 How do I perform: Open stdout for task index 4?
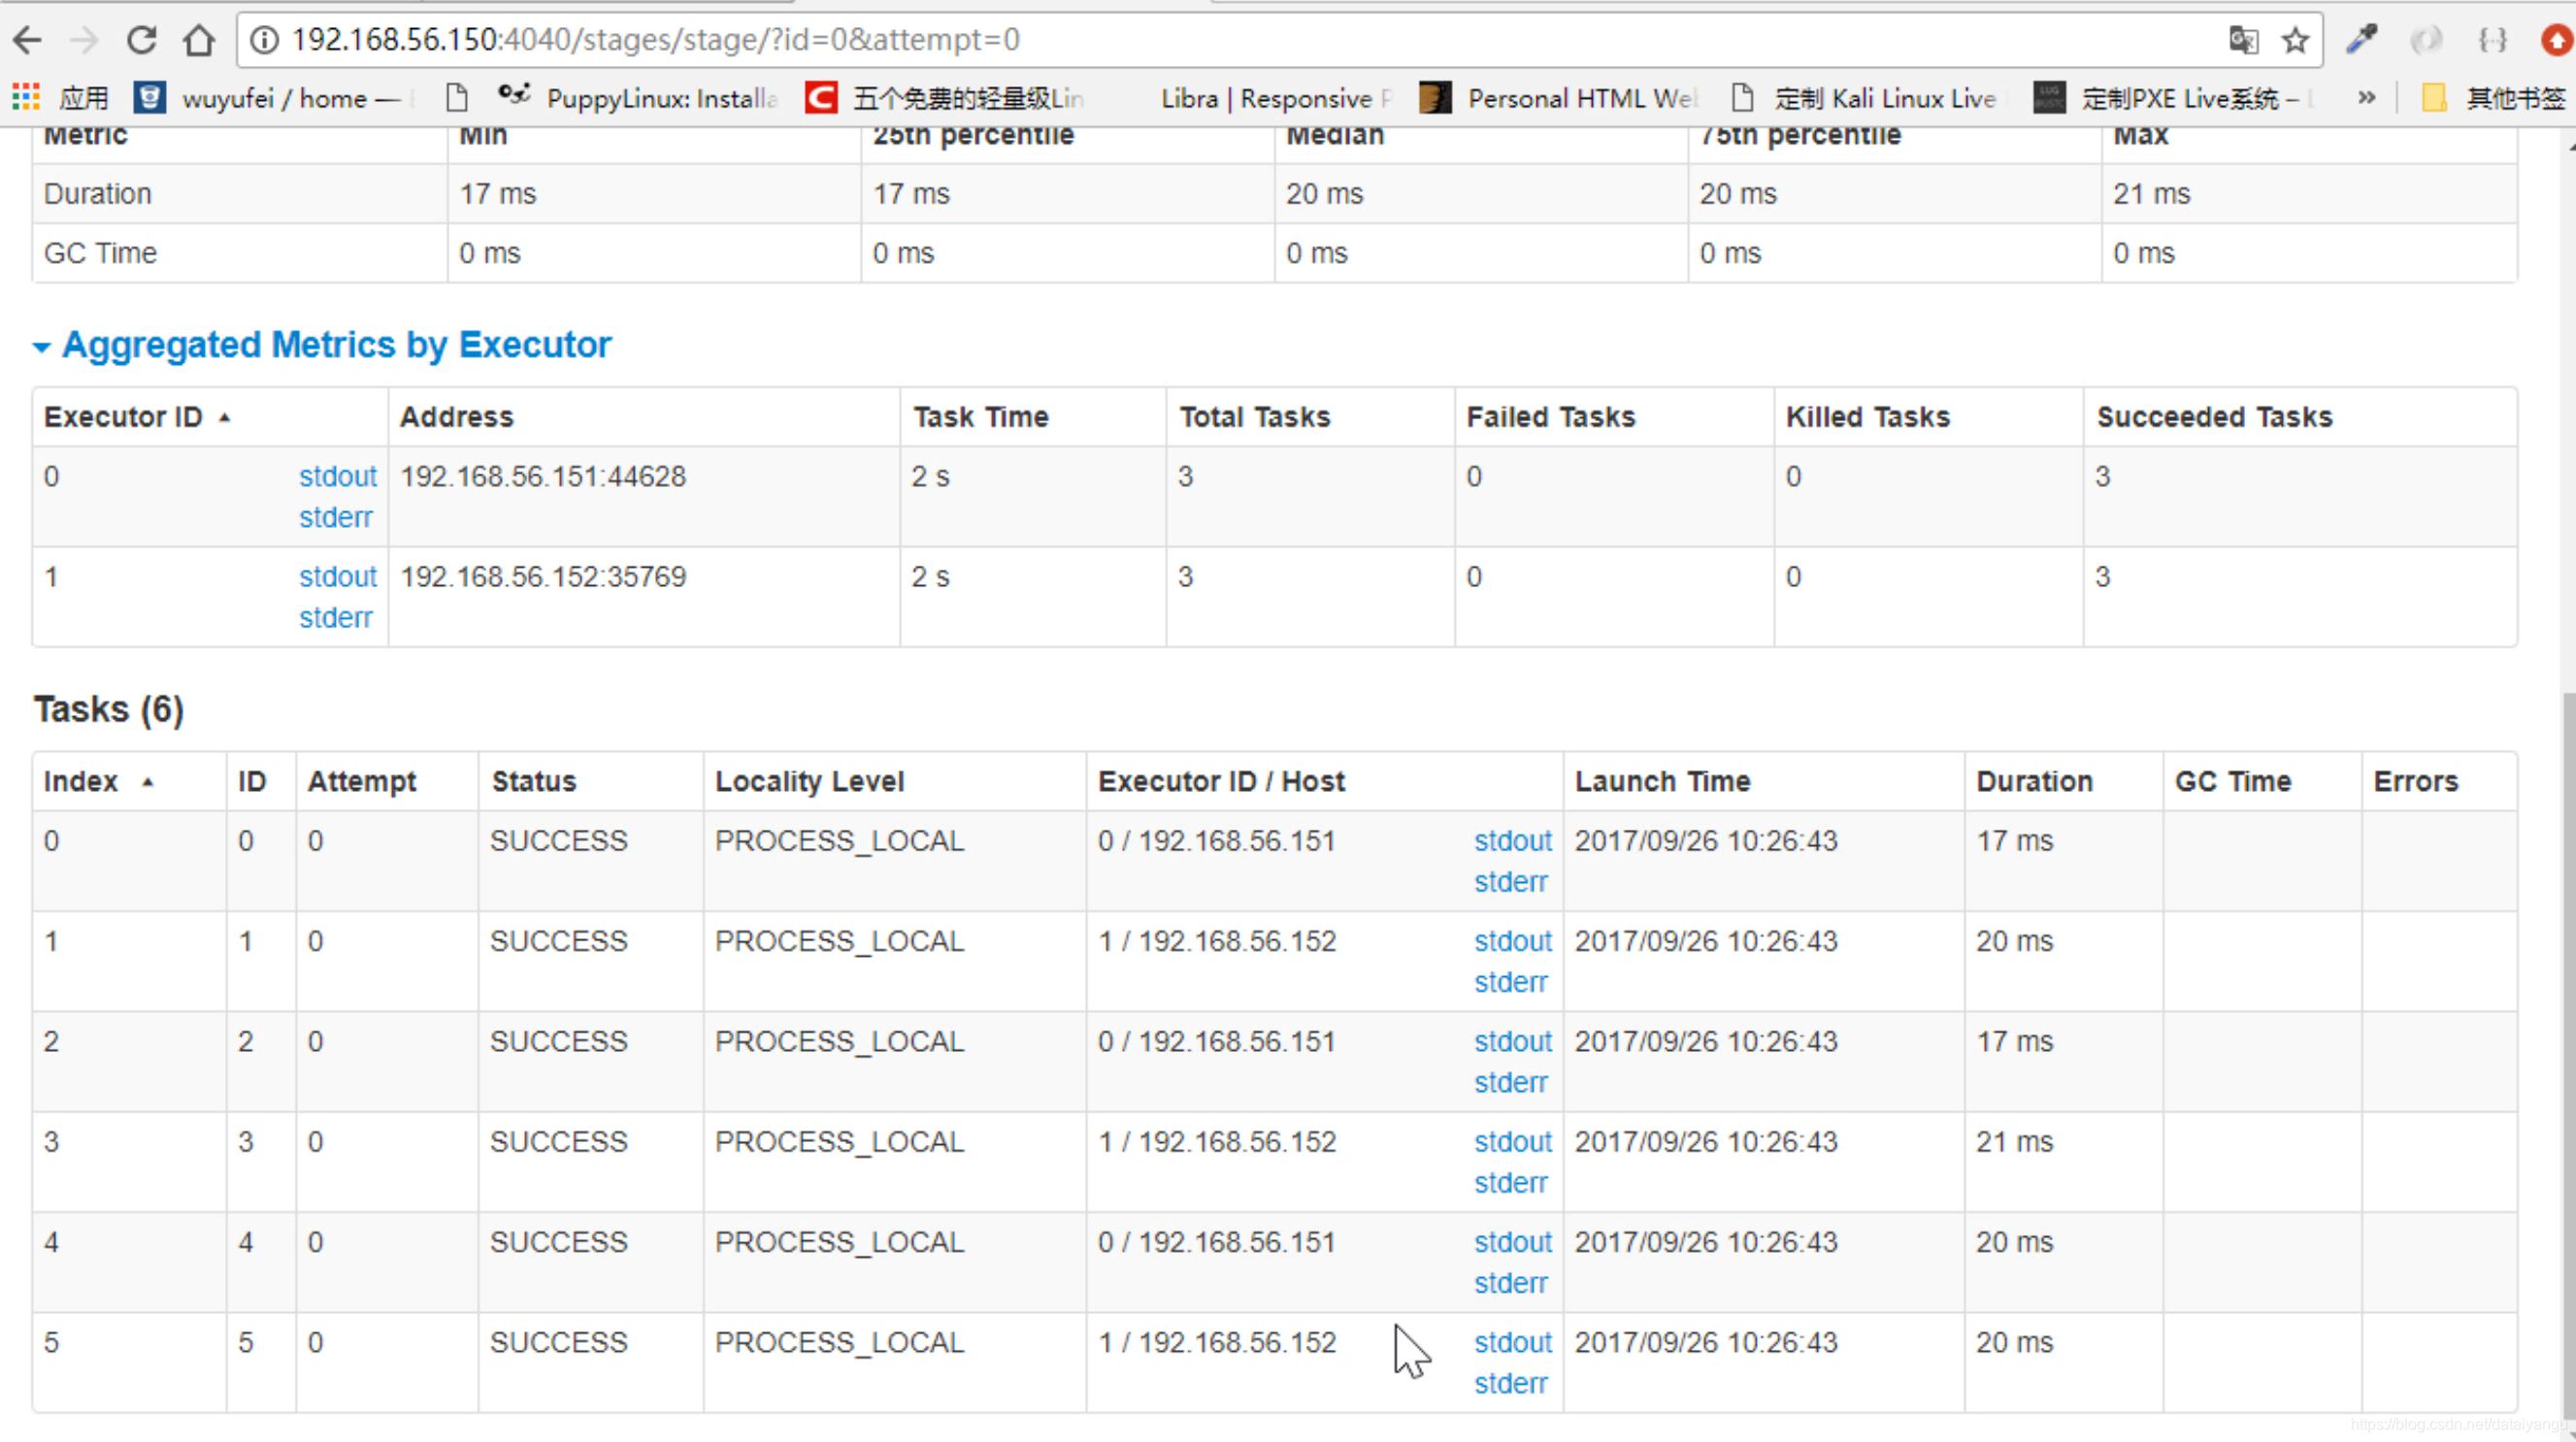[x=1513, y=1242]
